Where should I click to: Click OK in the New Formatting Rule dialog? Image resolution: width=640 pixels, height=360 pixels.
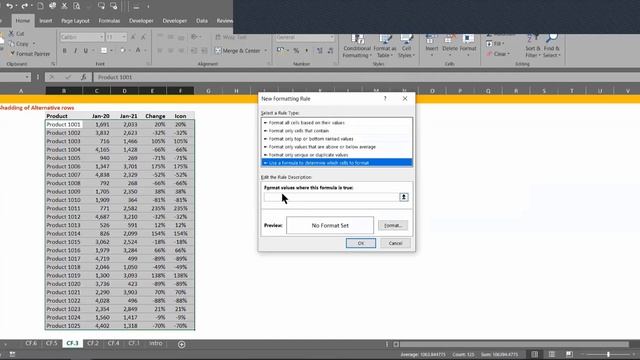pos(361,243)
